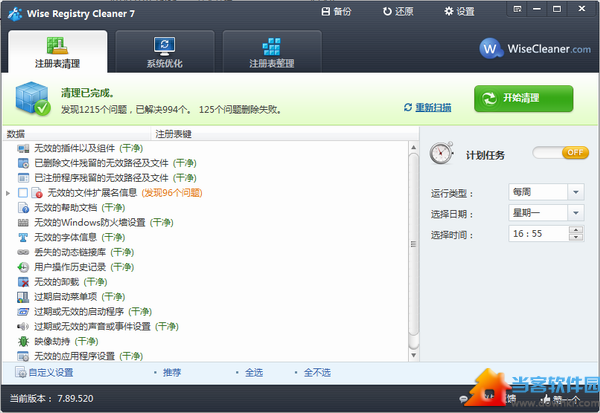Click the 已删除文件残留的无效路径及文件 icon
This screenshot has height=413, width=600.
point(23,163)
